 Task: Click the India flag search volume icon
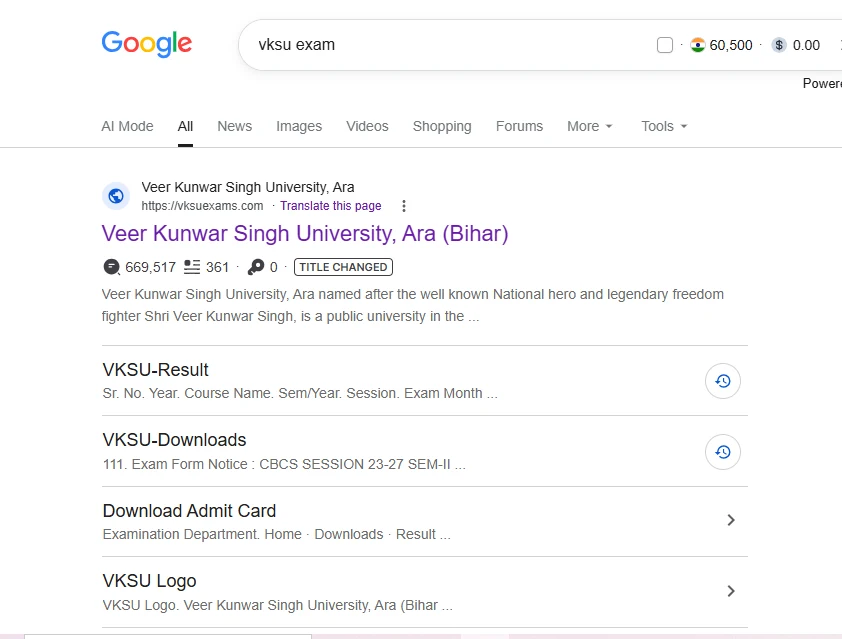click(698, 45)
